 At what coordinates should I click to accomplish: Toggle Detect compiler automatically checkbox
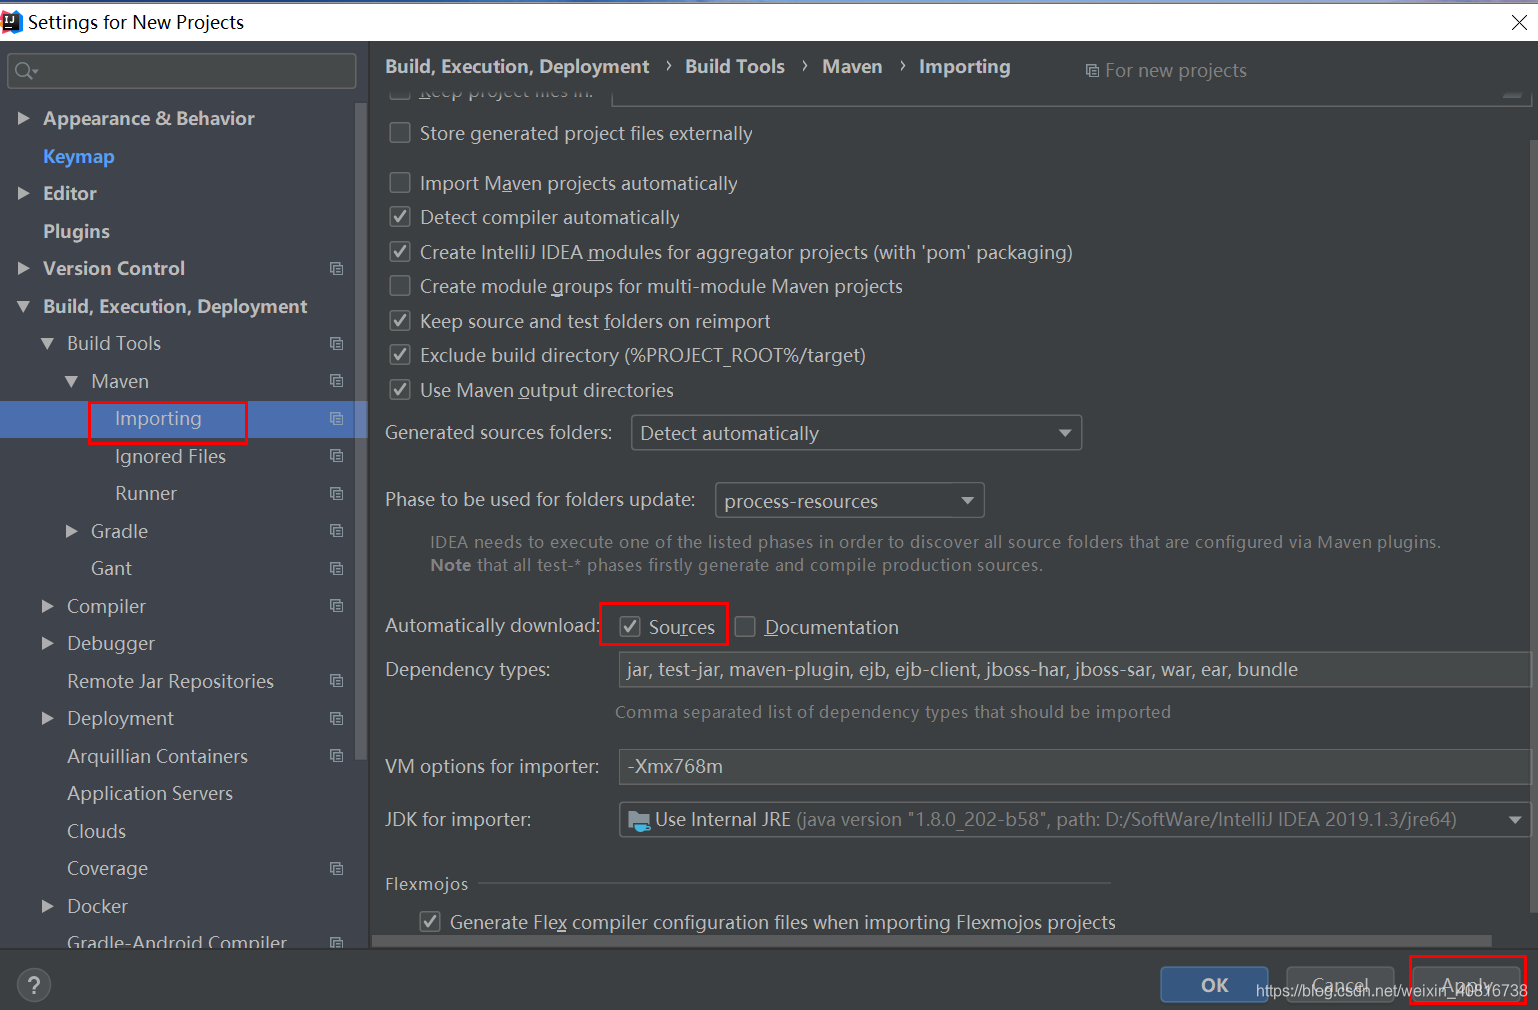pos(400,217)
